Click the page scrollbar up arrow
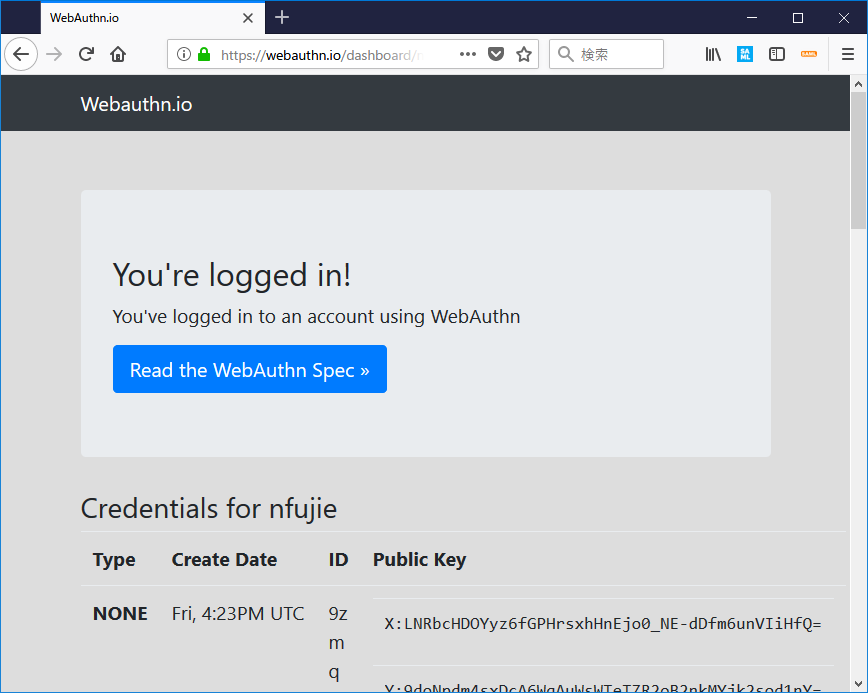This screenshot has width=868, height=693. 858,84
